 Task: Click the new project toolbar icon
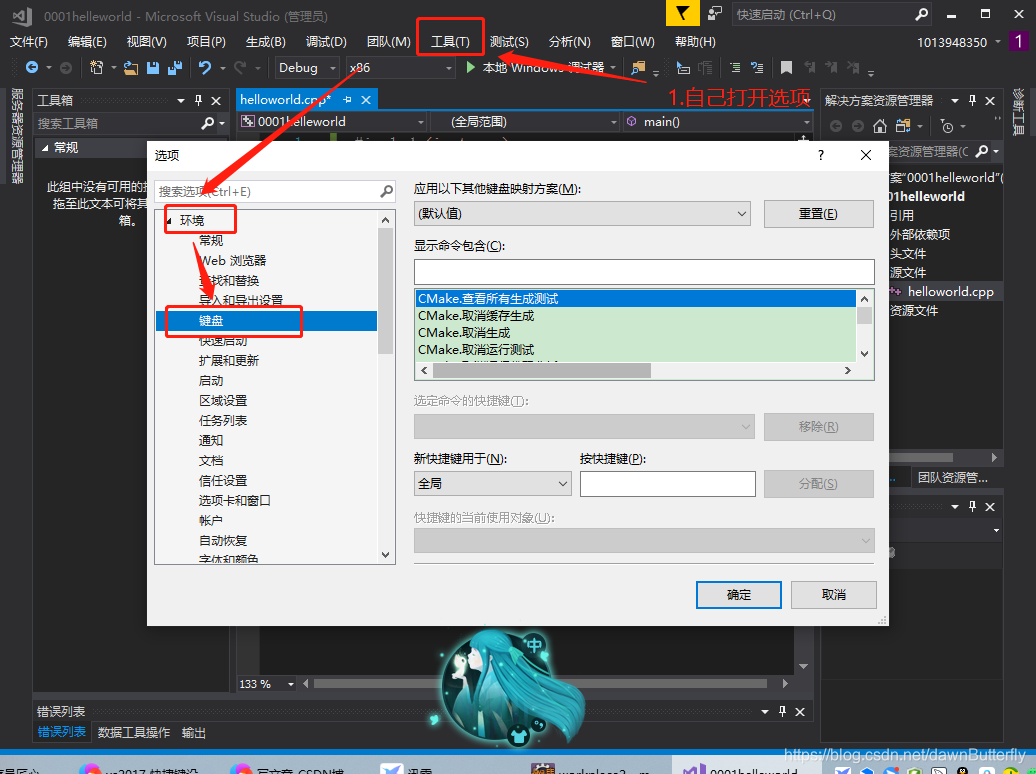[x=96, y=67]
